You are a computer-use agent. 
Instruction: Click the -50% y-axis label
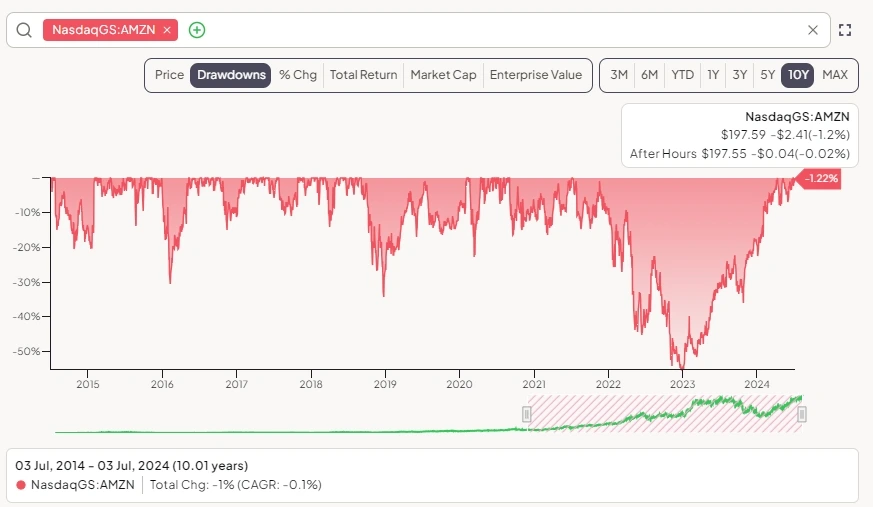tap(25, 352)
